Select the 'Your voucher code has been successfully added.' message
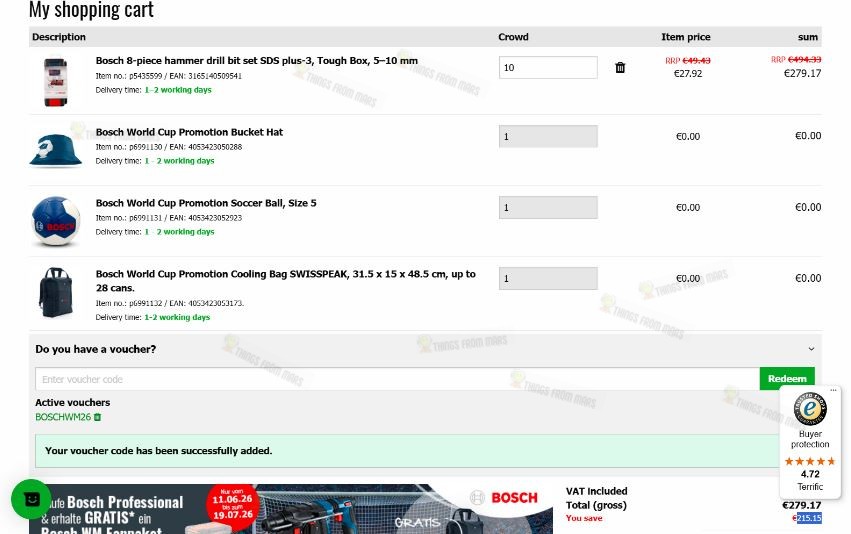Viewport: 851px width, 534px height. click(x=158, y=450)
